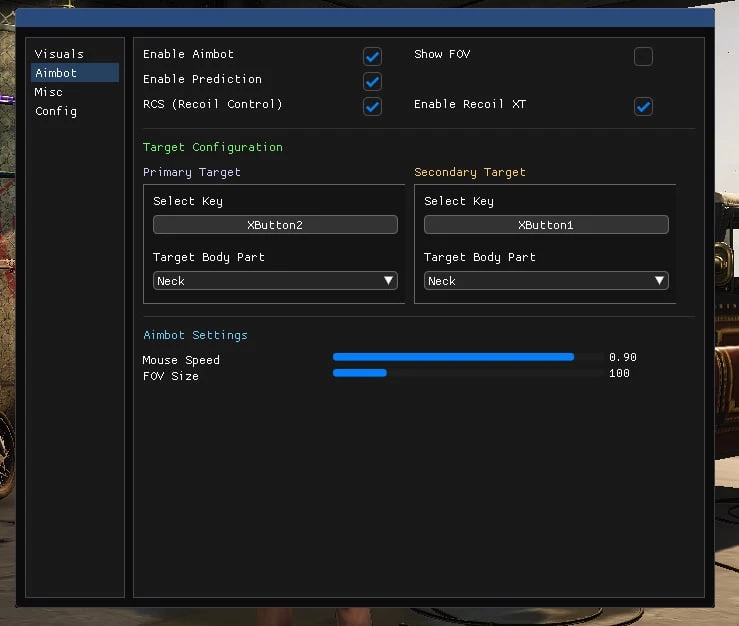This screenshot has width=739, height=626.
Task: Enable the Show FOV checkbox
Action: click(643, 56)
